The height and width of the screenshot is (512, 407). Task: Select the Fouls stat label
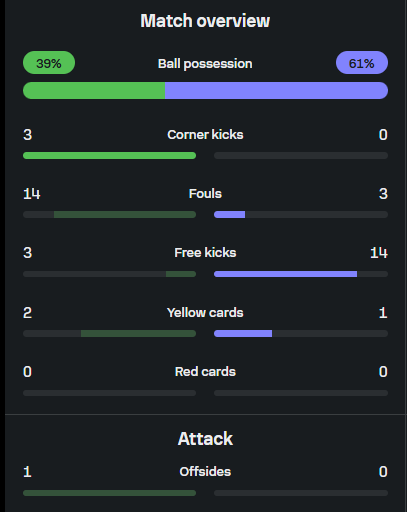pyautogui.click(x=205, y=194)
